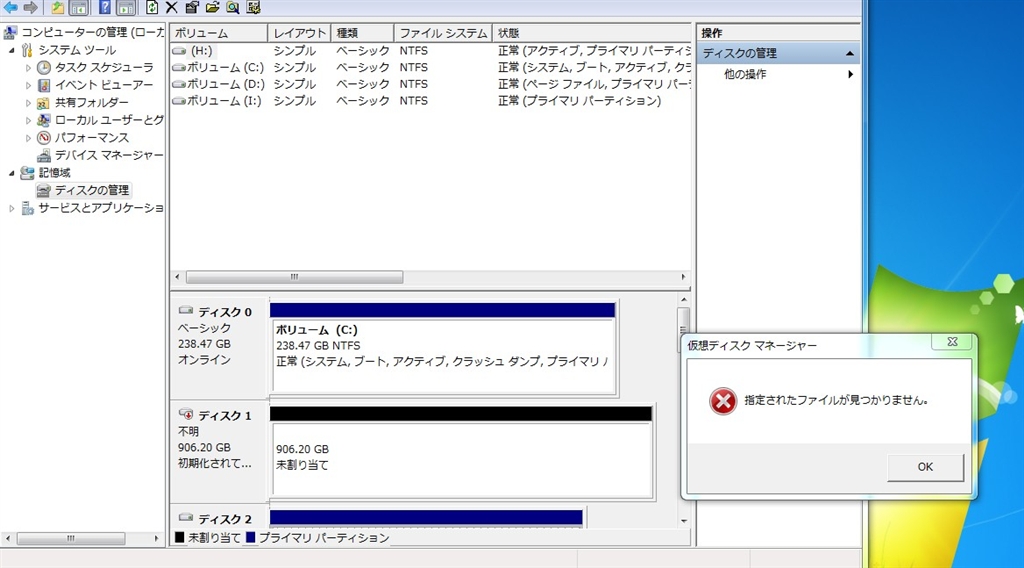
Task: Collapse the ディスクの管理 actions section arrow
Action: tap(850, 54)
